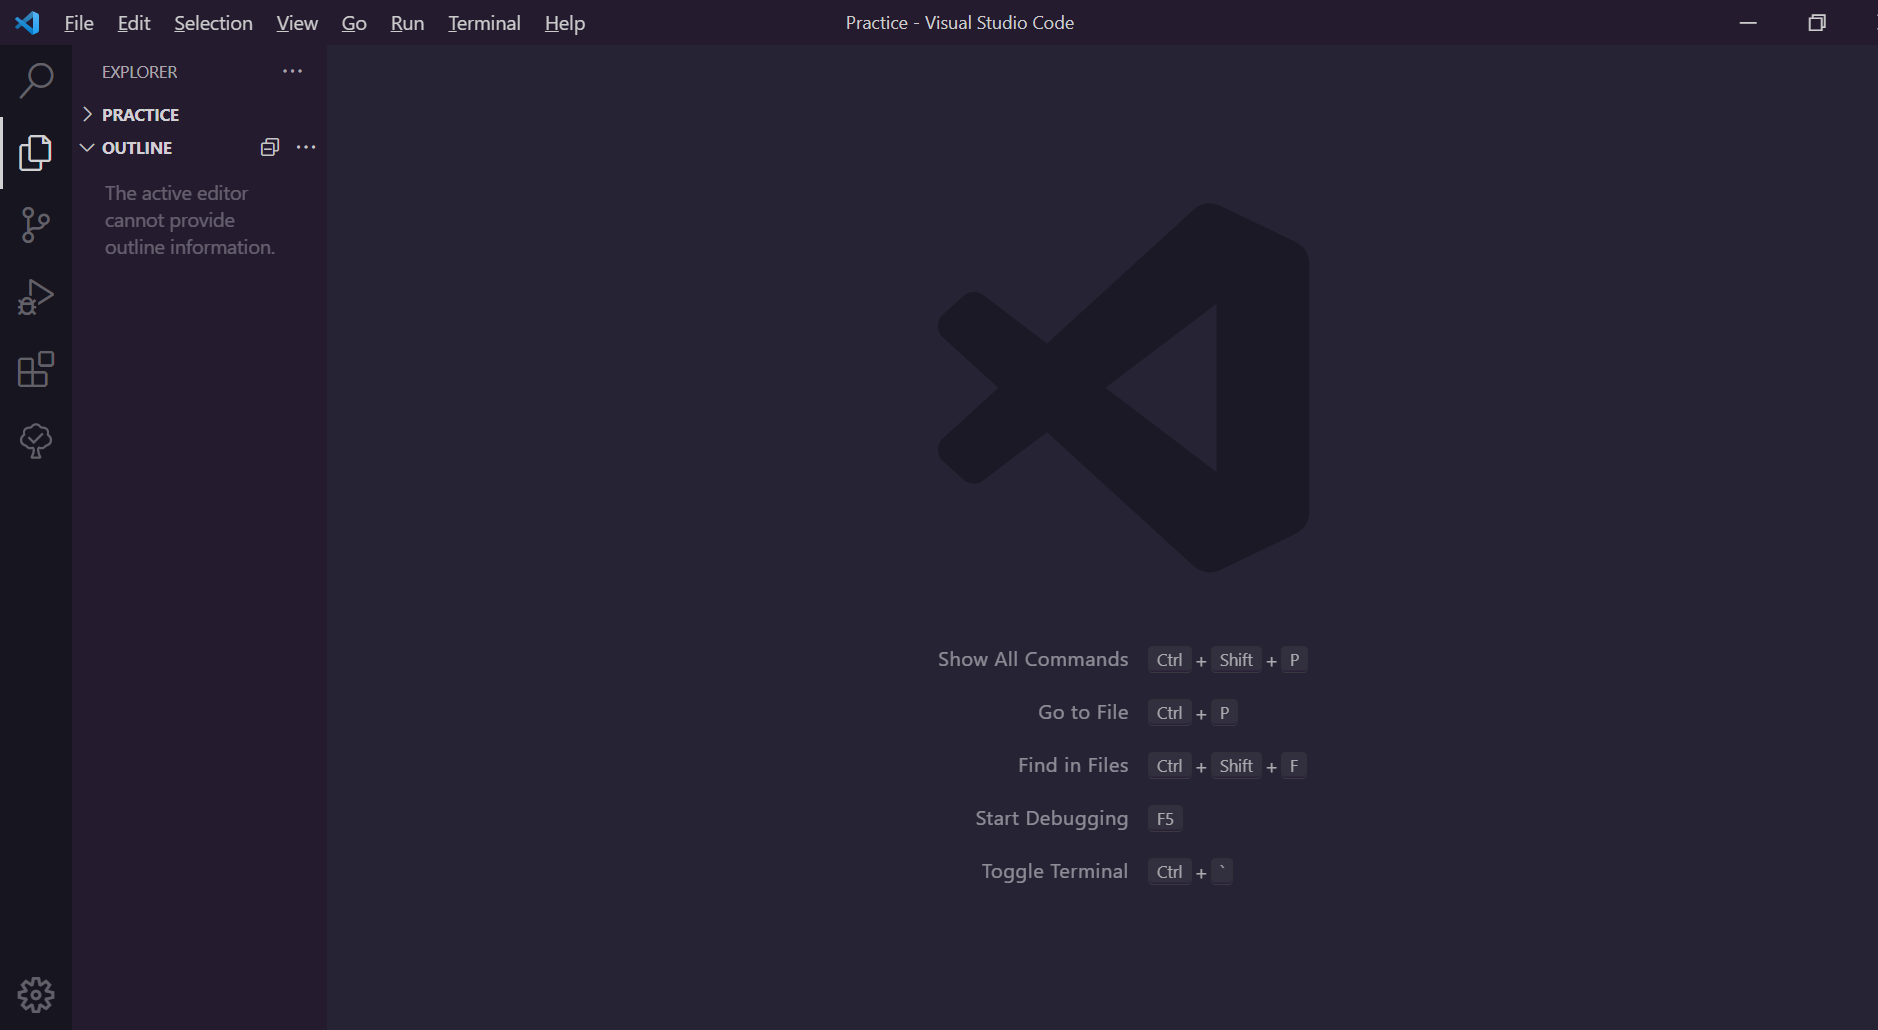Click the Start Debugging label

(x=1052, y=818)
